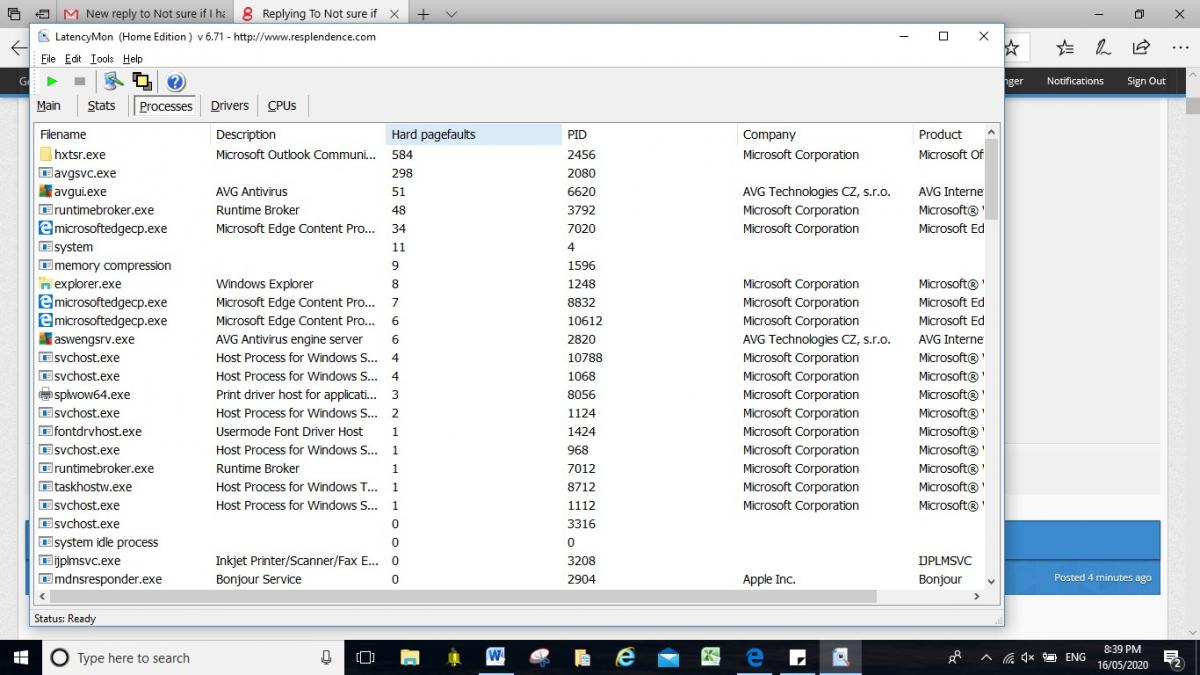This screenshot has width=1200, height=675.
Task: Click the Edge icon of microsoftedgecp.exe PID 7020
Action: tap(45, 228)
